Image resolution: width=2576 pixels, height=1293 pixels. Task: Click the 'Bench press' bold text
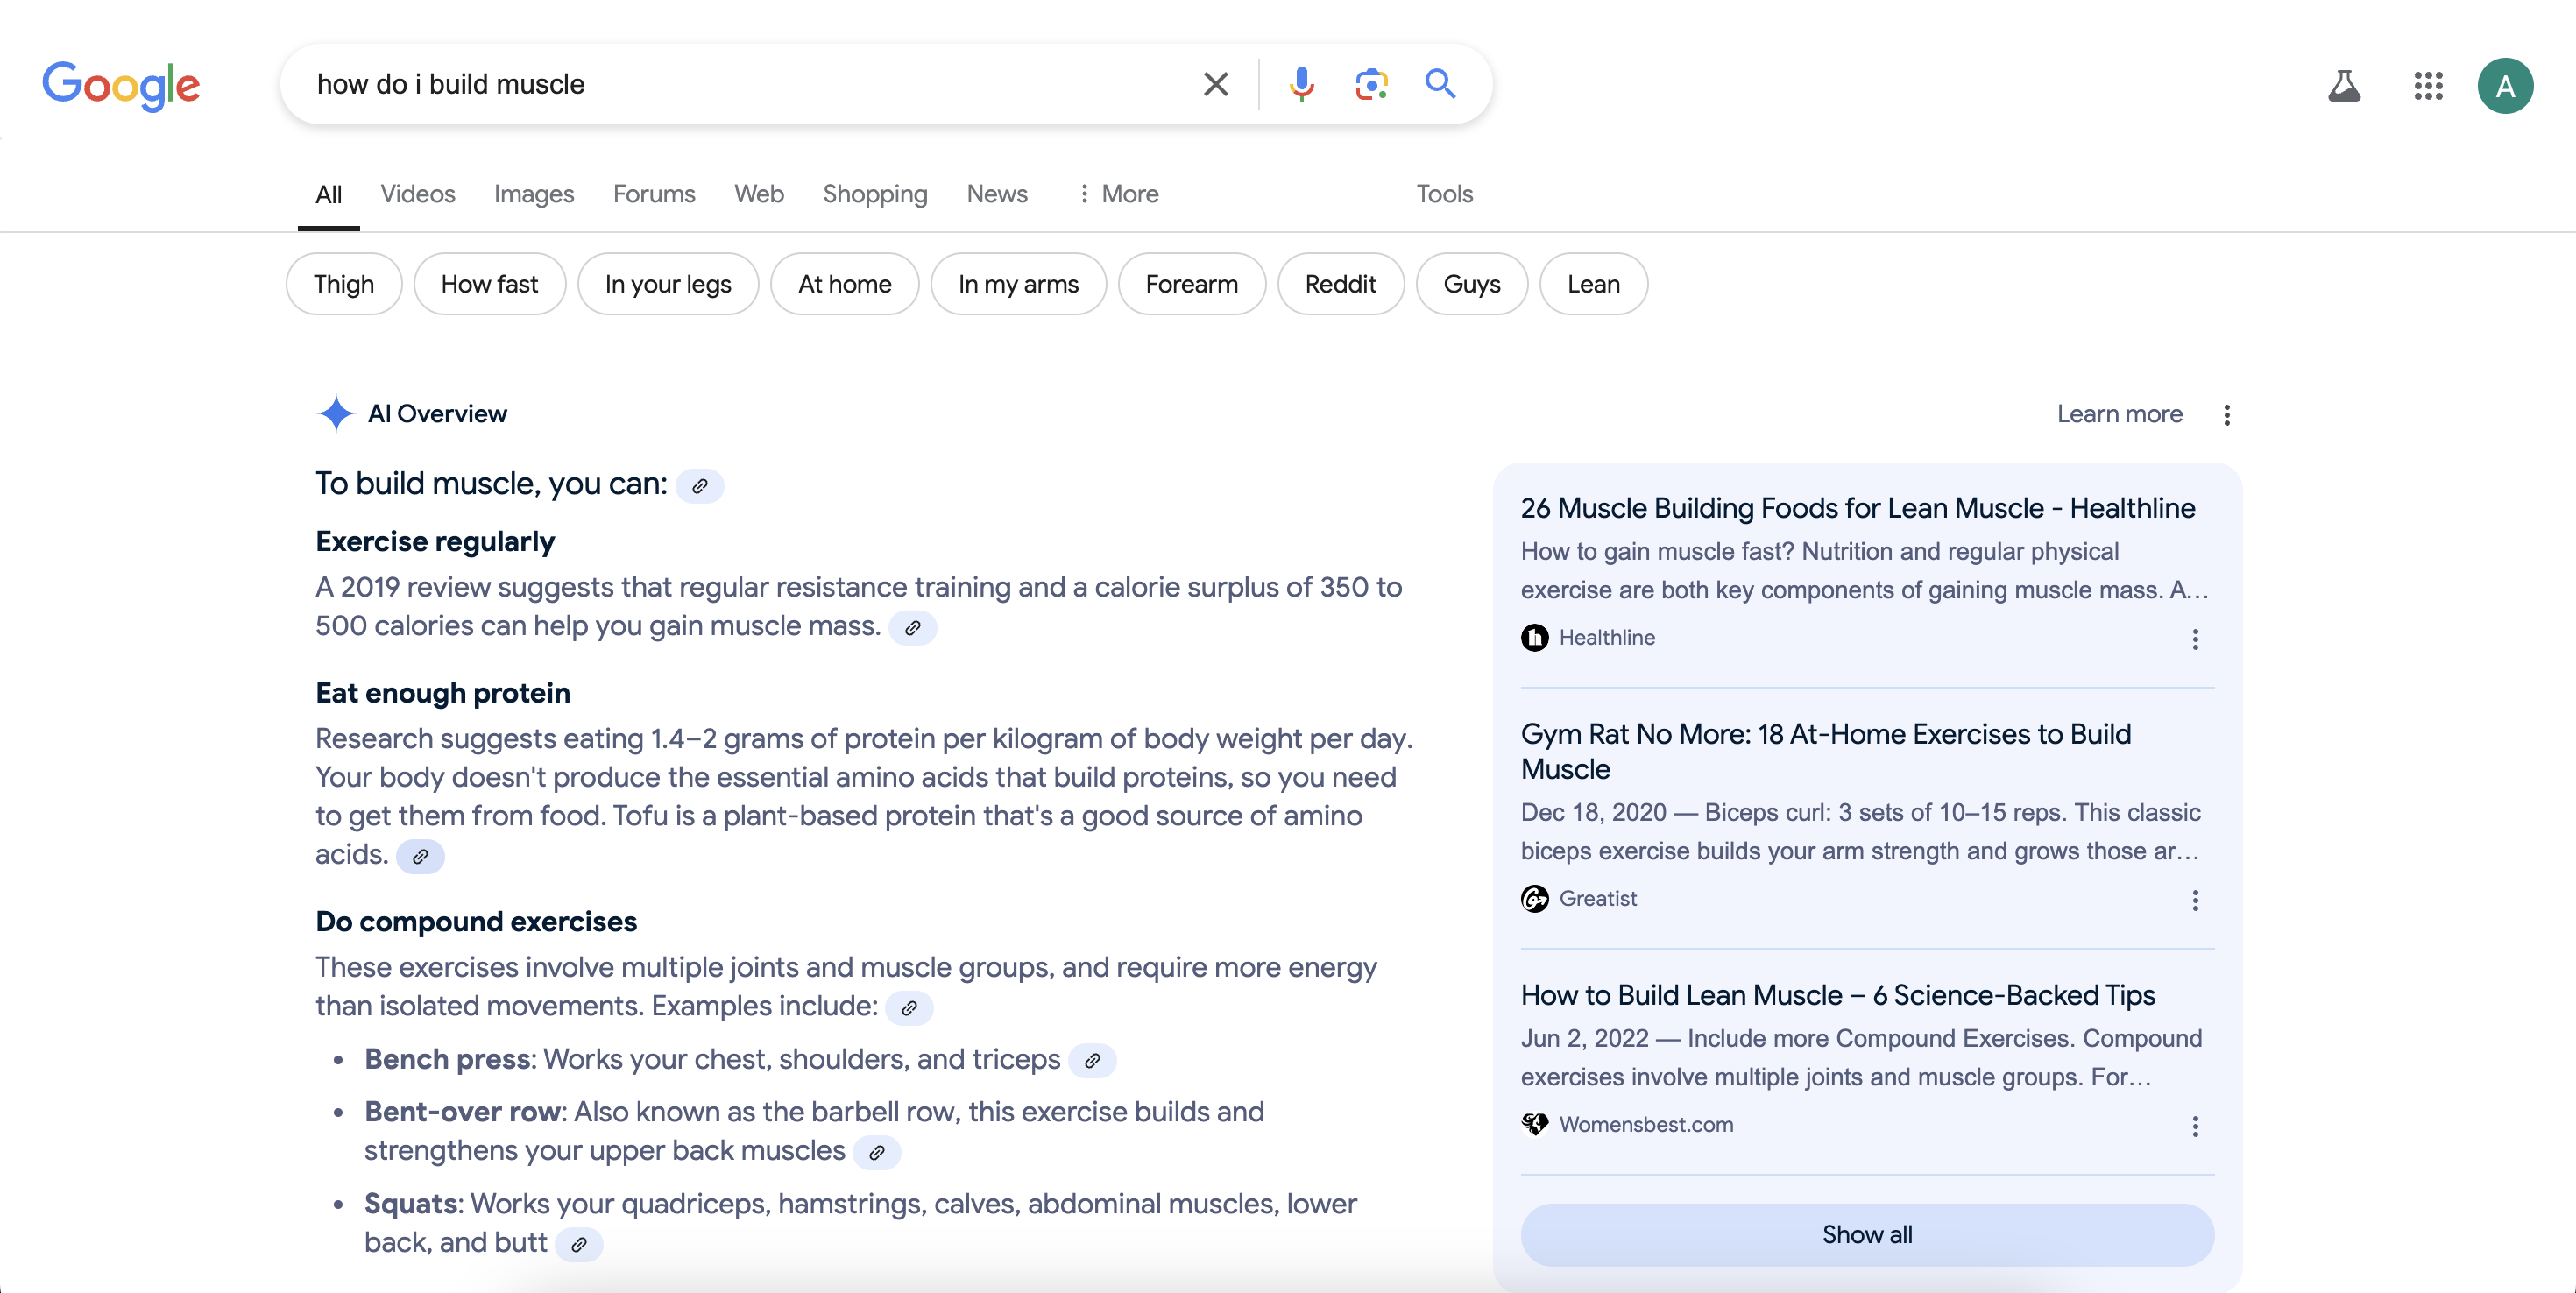[x=448, y=1059]
